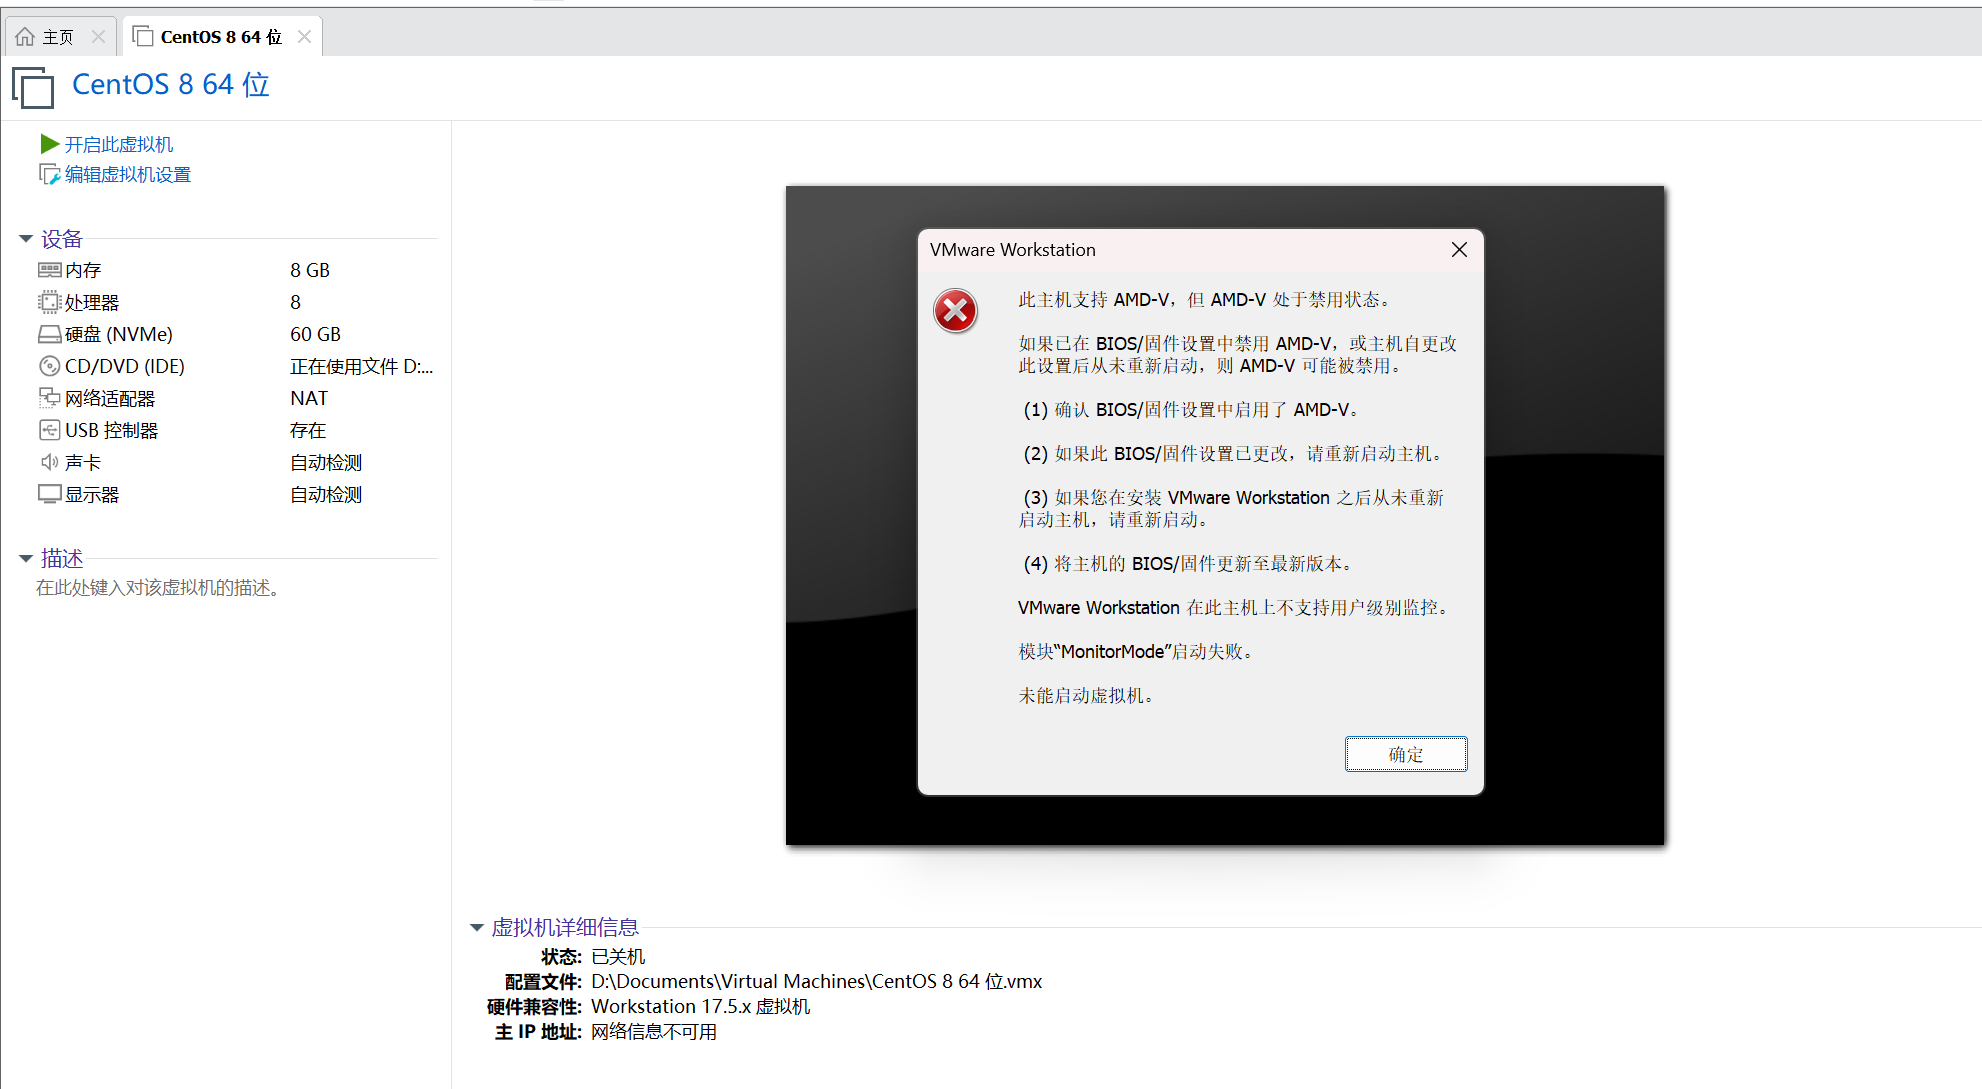Switch to the 主页 home tab

[x=57, y=37]
